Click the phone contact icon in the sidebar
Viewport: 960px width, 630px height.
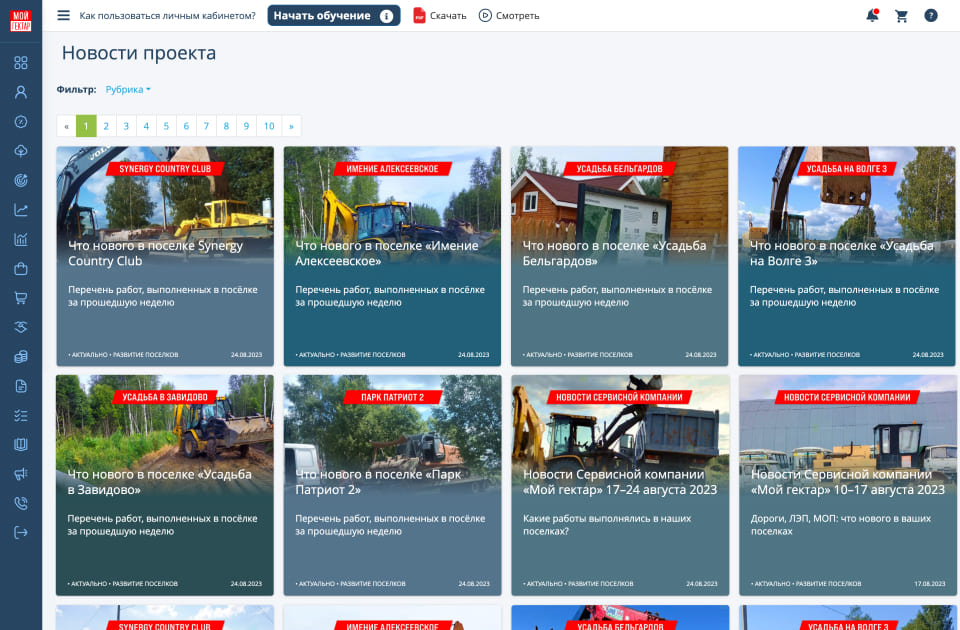tap(21, 503)
